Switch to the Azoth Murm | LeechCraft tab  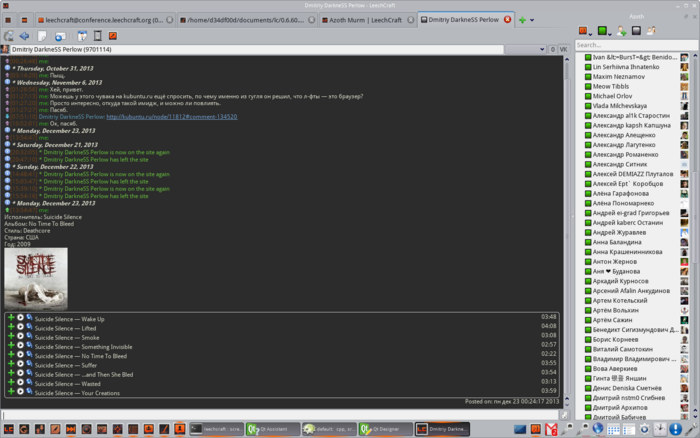[x=365, y=20]
